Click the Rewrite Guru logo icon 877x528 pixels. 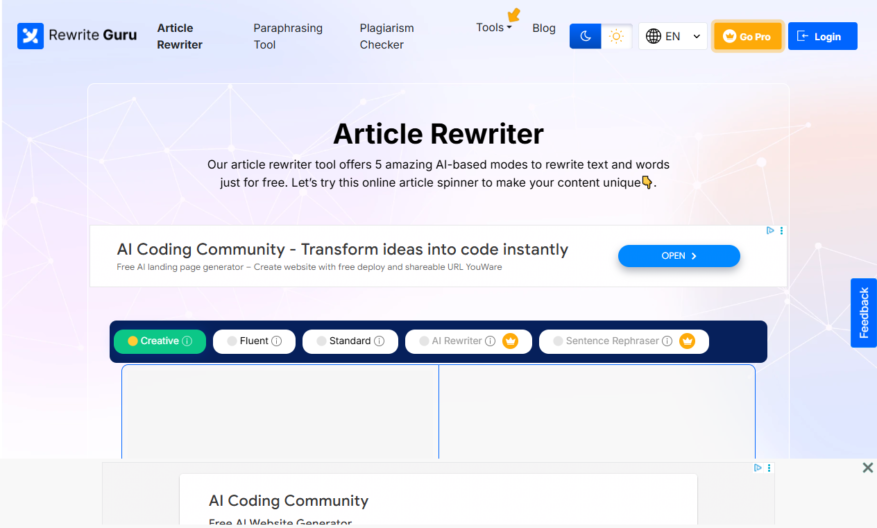tap(30, 36)
